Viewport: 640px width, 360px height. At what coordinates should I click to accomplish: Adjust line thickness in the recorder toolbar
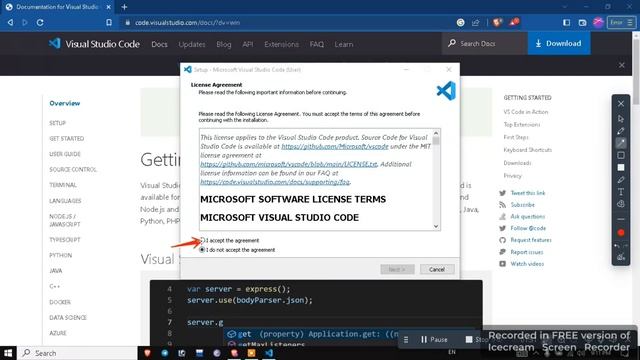[621, 220]
